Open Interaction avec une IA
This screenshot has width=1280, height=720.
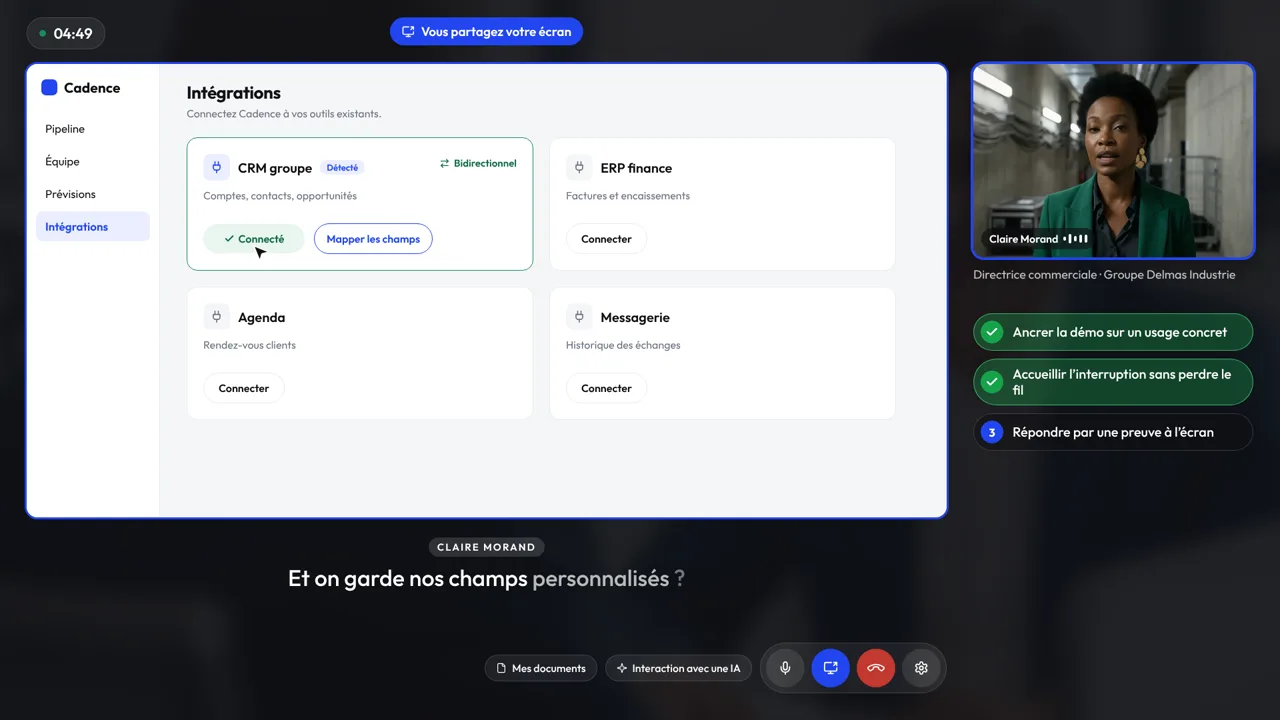click(x=678, y=668)
